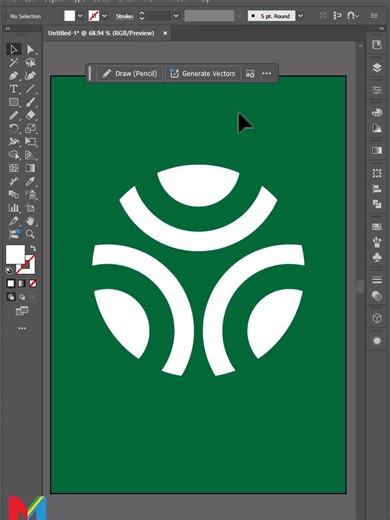The width and height of the screenshot is (390, 520).
Task: Select the Pencil/Shaper tool in tools panel
Action: click(14, 115)
